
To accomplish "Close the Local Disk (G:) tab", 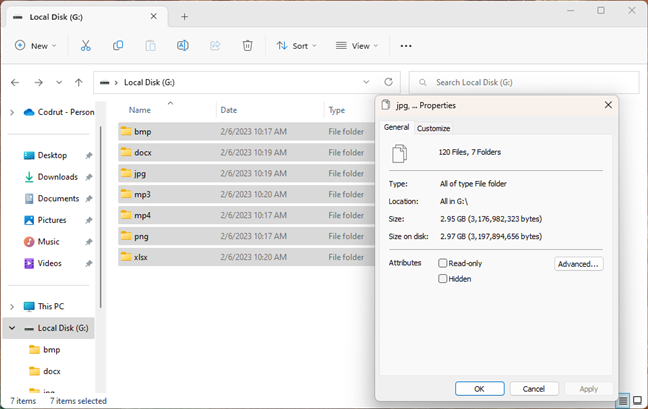I will pos(153,16).
